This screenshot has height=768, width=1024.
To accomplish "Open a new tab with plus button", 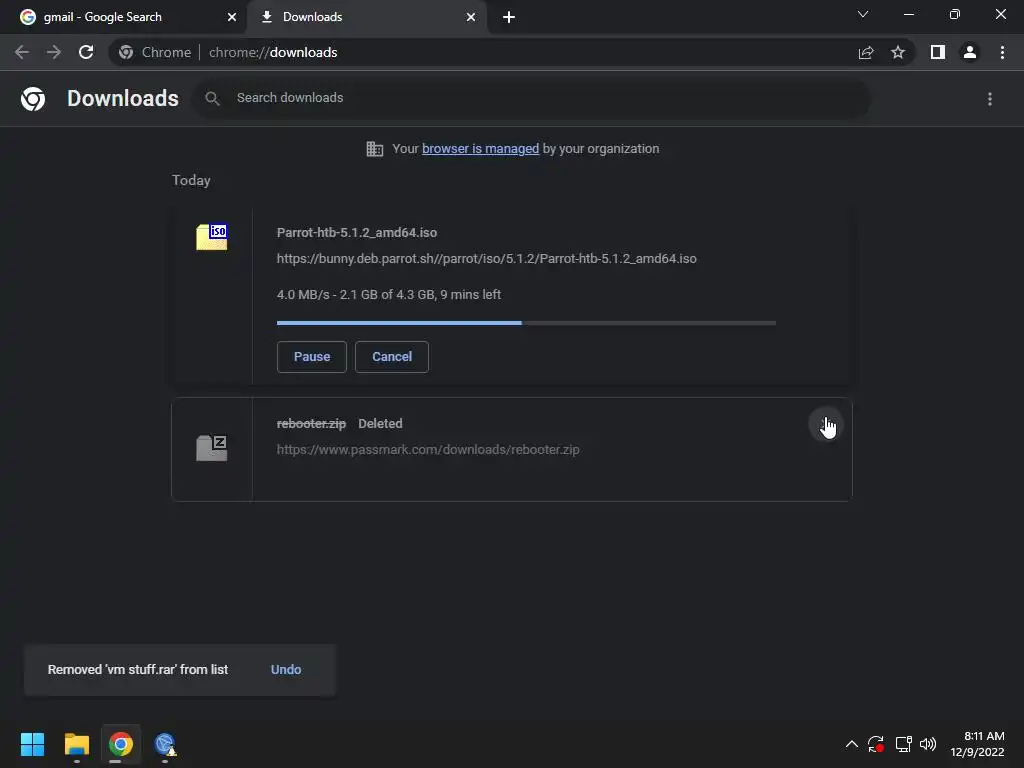I will click(x=509, y=17).
